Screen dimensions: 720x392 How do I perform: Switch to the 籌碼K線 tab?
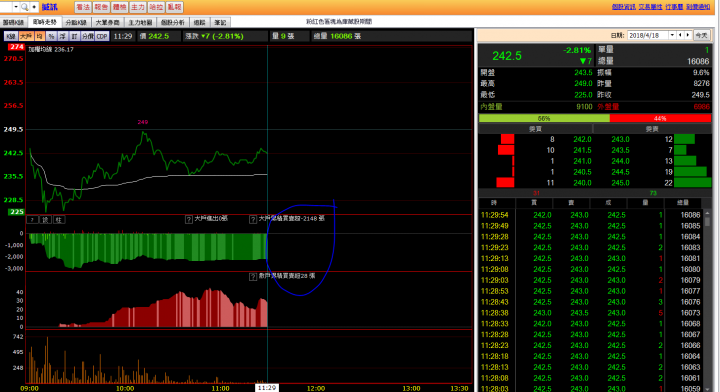click(x=13, y=22)
